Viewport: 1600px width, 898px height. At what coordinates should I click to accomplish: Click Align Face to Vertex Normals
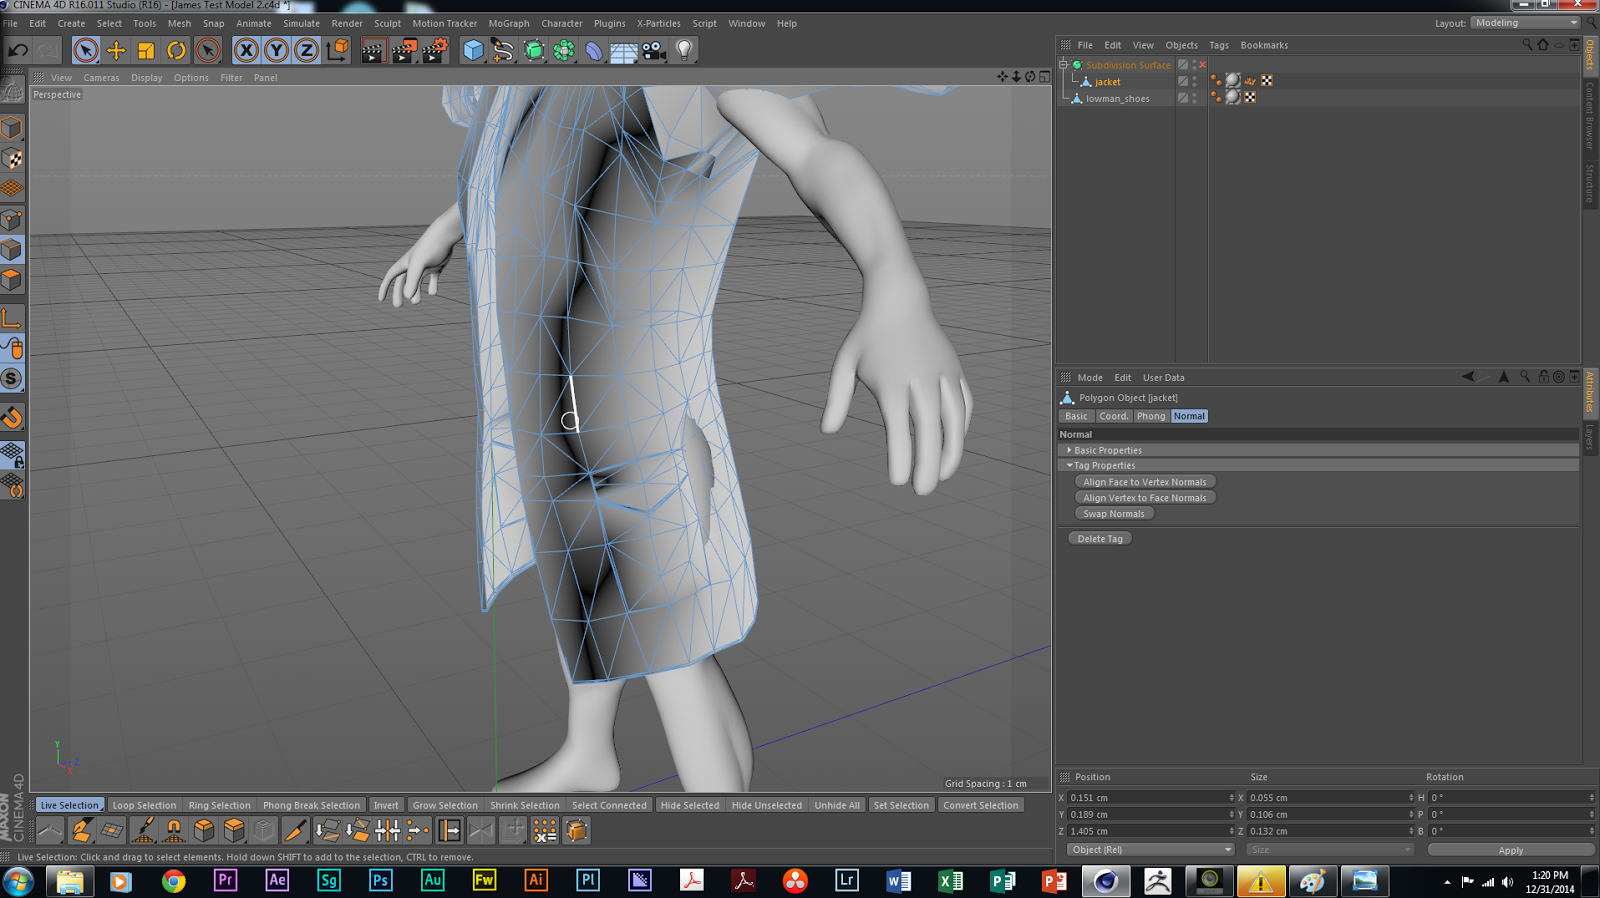1145,482
